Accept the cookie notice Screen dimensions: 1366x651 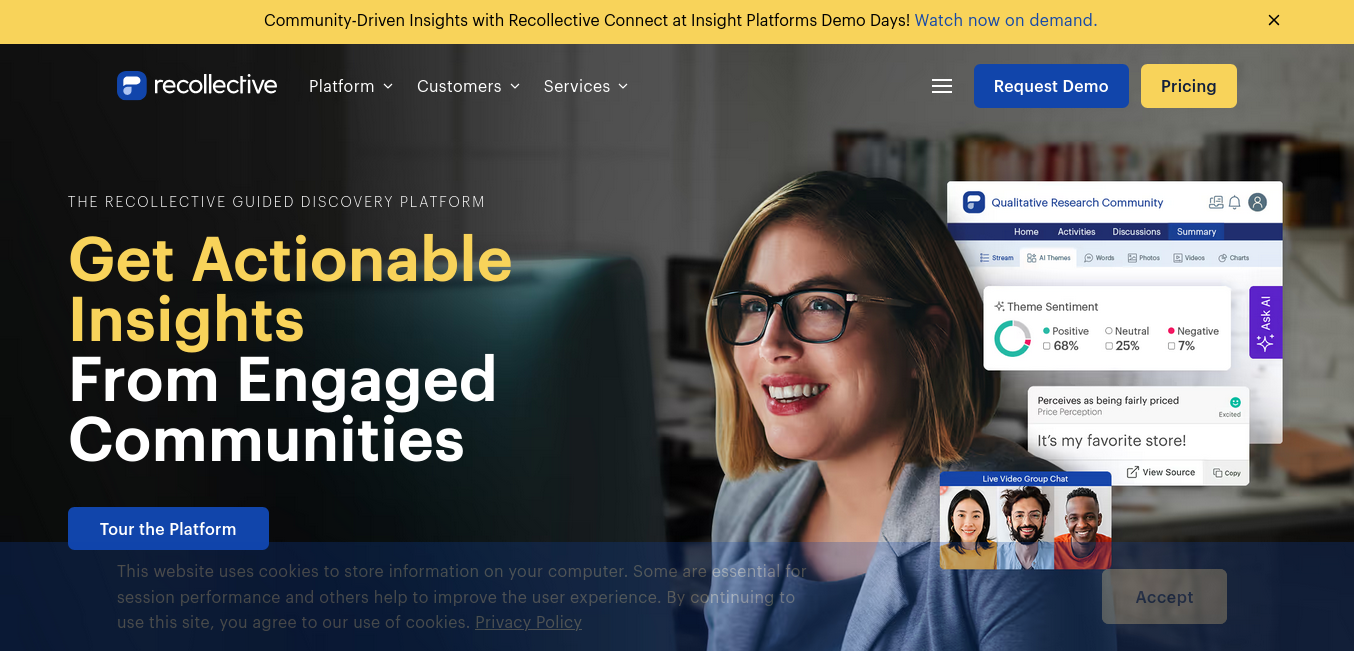coord(1164,597)
